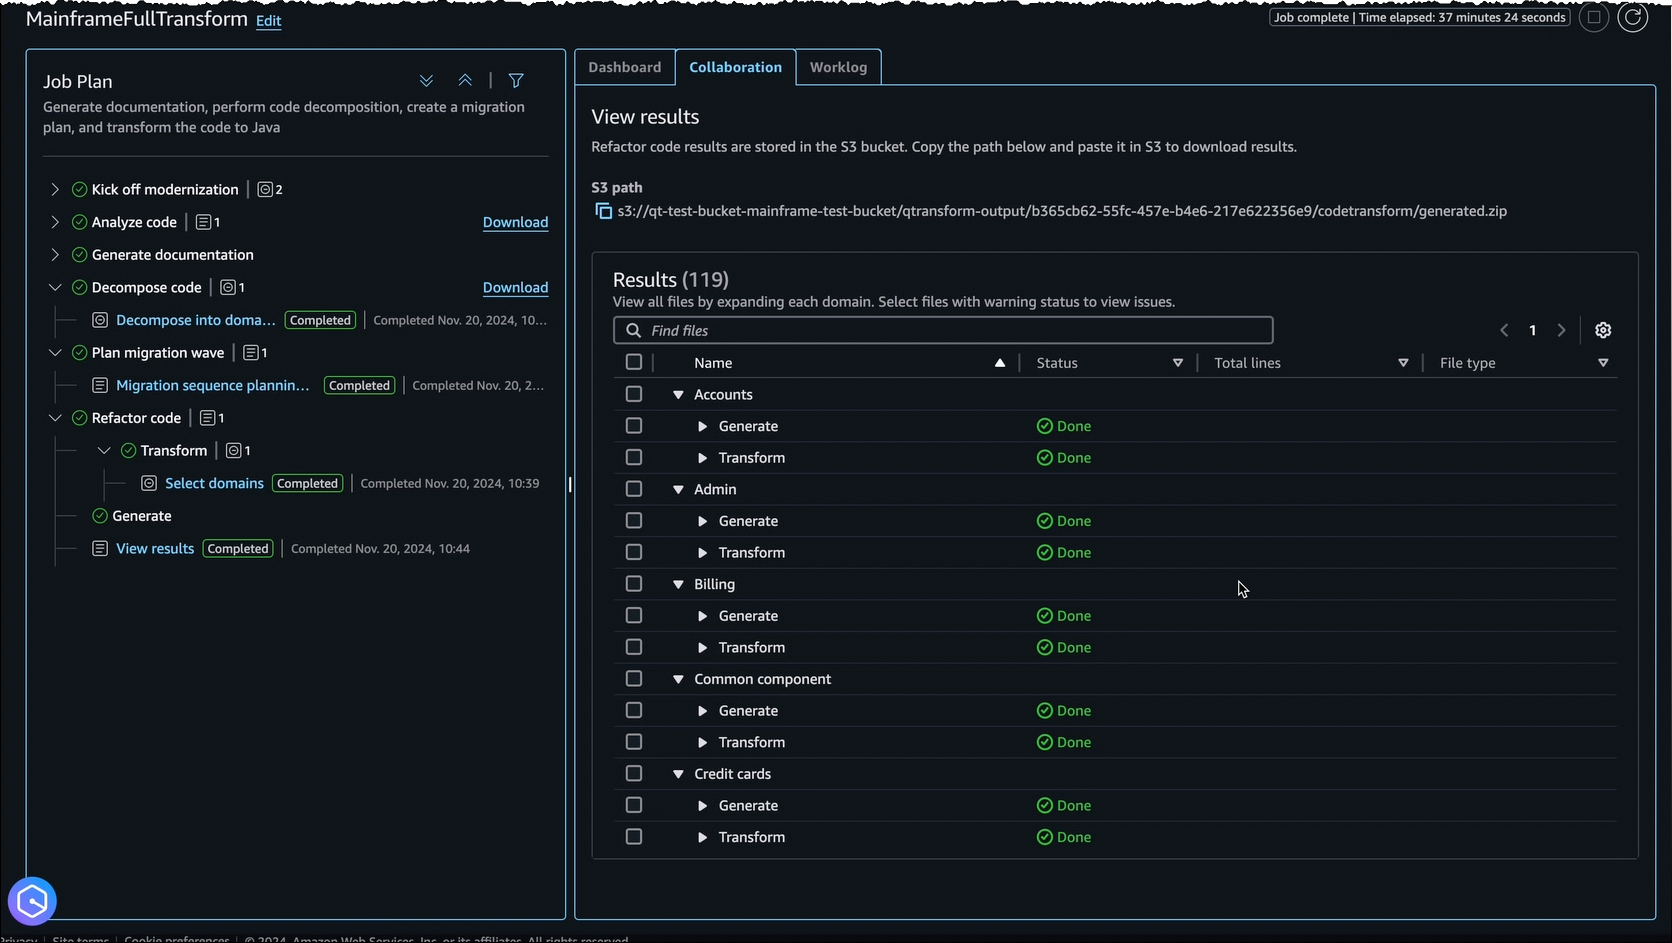Click the panel divider resize handle

[x=570, y=484]
